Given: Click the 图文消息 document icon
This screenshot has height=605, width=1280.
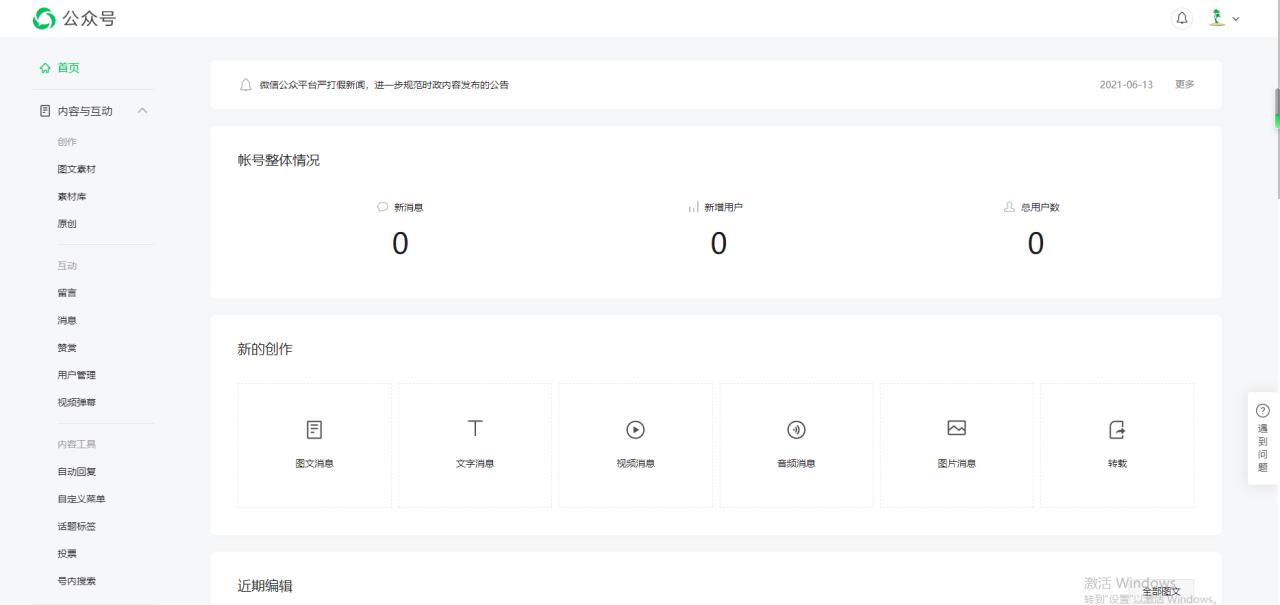Looking at the screenshot, I should (314, 429).
